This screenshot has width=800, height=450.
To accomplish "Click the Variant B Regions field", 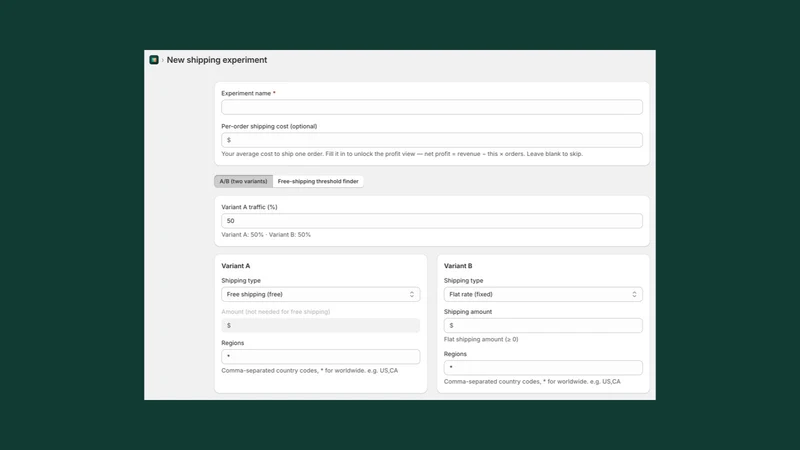I will (x=543, y=367).
